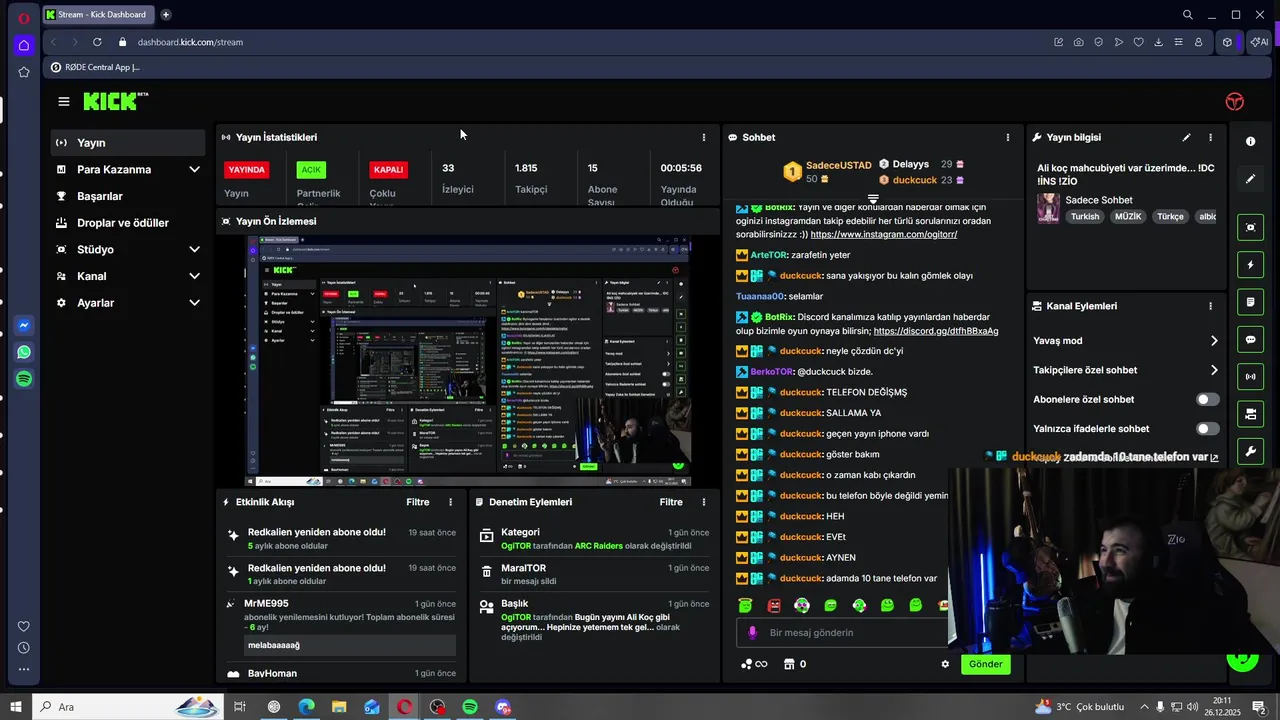This screenshot has width=1280, height=720.
Task: Open File Explorer from the taskbar
Action: (x=339, y=707)
